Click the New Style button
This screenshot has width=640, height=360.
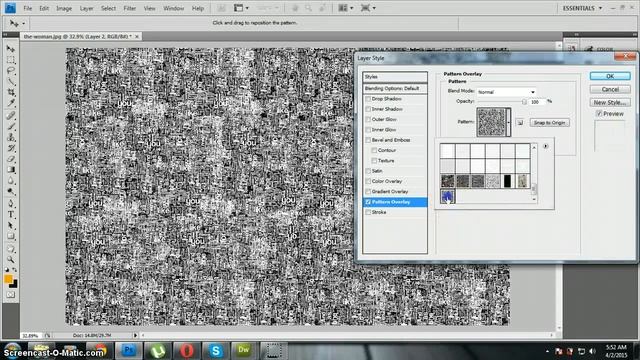tap(610, 102)
